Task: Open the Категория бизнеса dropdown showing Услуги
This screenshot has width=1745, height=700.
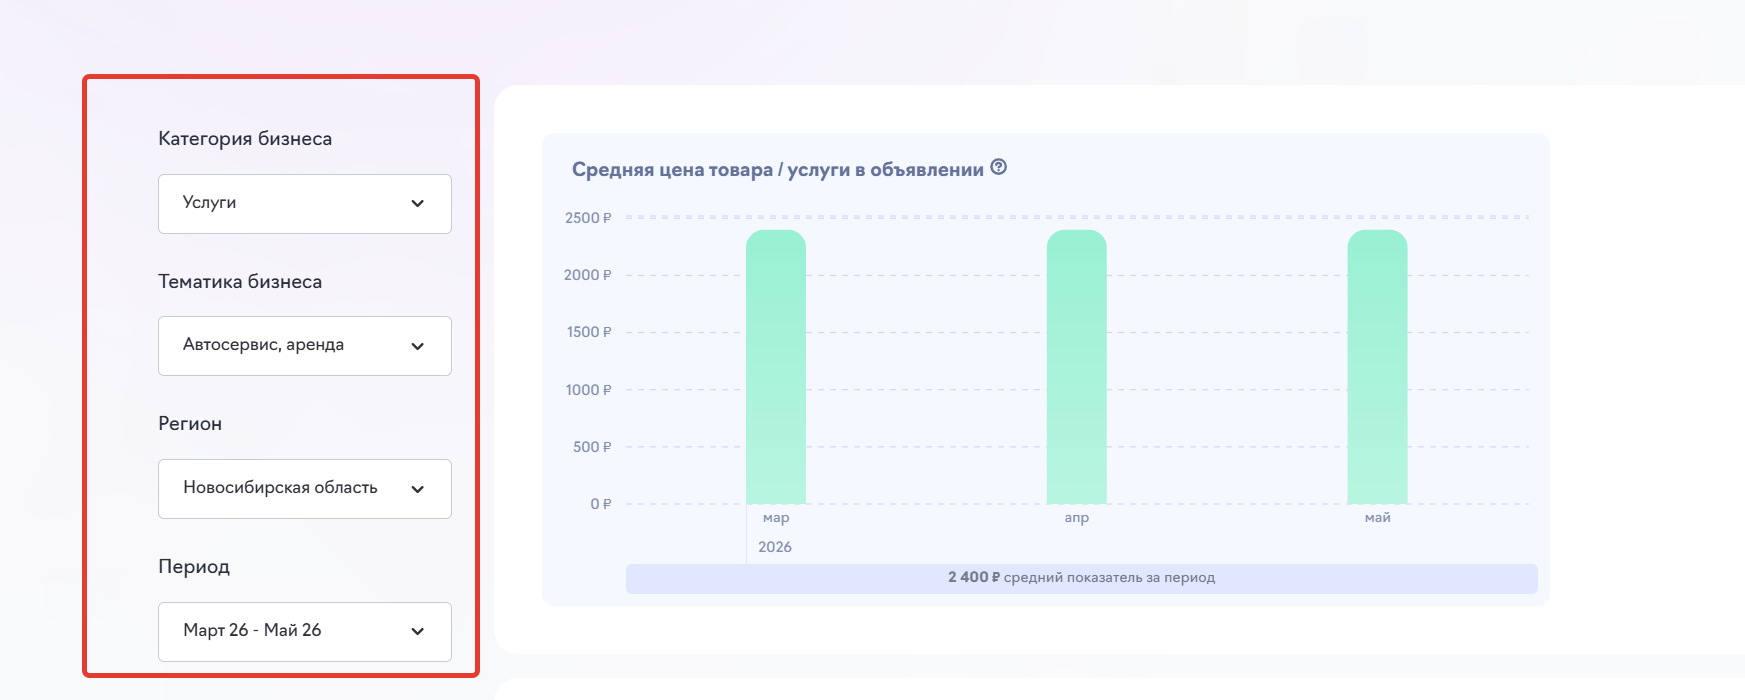Action: (305, 204)
